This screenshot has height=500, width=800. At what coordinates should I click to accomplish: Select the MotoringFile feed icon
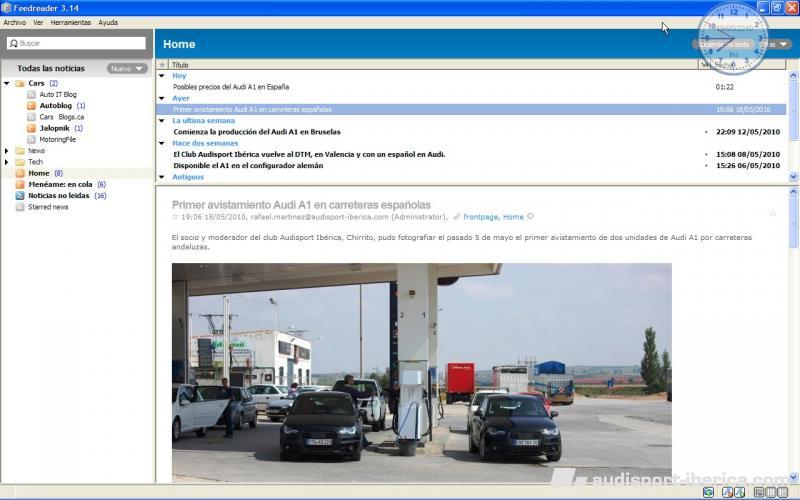[x=31, y=139]
